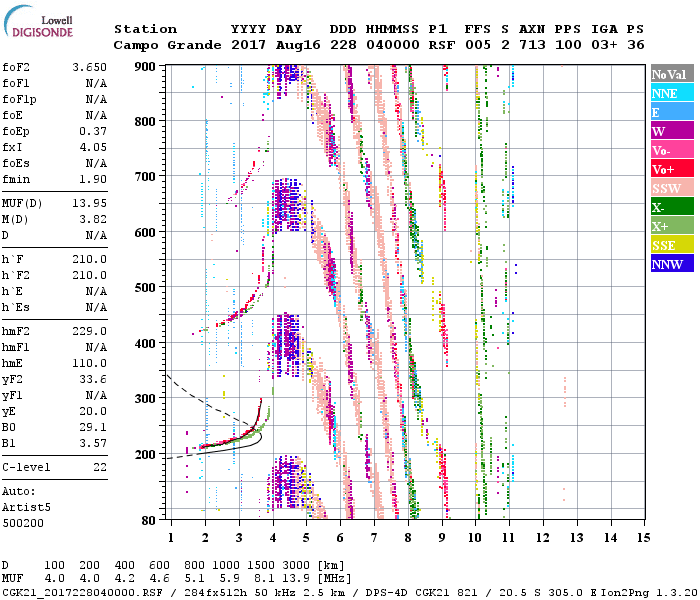This screenshot has height=600, width=700.
Task: Click the AXN value 713
Action: point(532,45)
